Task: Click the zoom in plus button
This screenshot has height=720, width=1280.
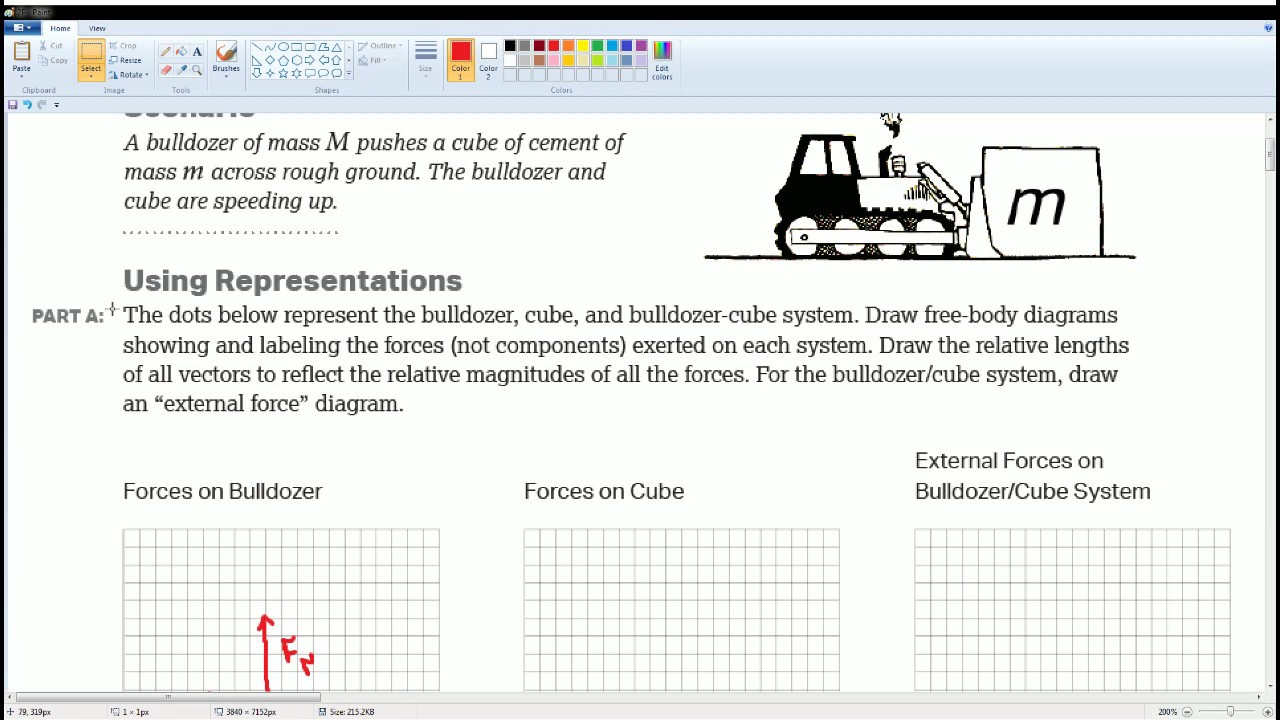Action: [1270, 712]
